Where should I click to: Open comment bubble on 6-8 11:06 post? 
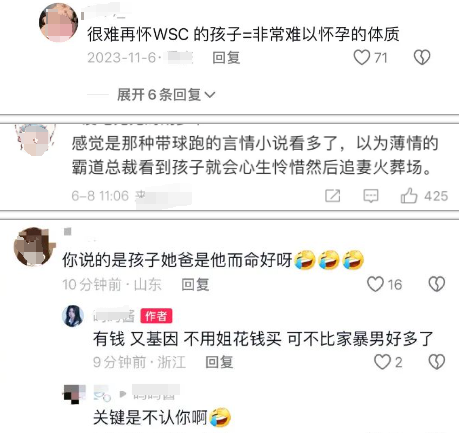(371, 196)
